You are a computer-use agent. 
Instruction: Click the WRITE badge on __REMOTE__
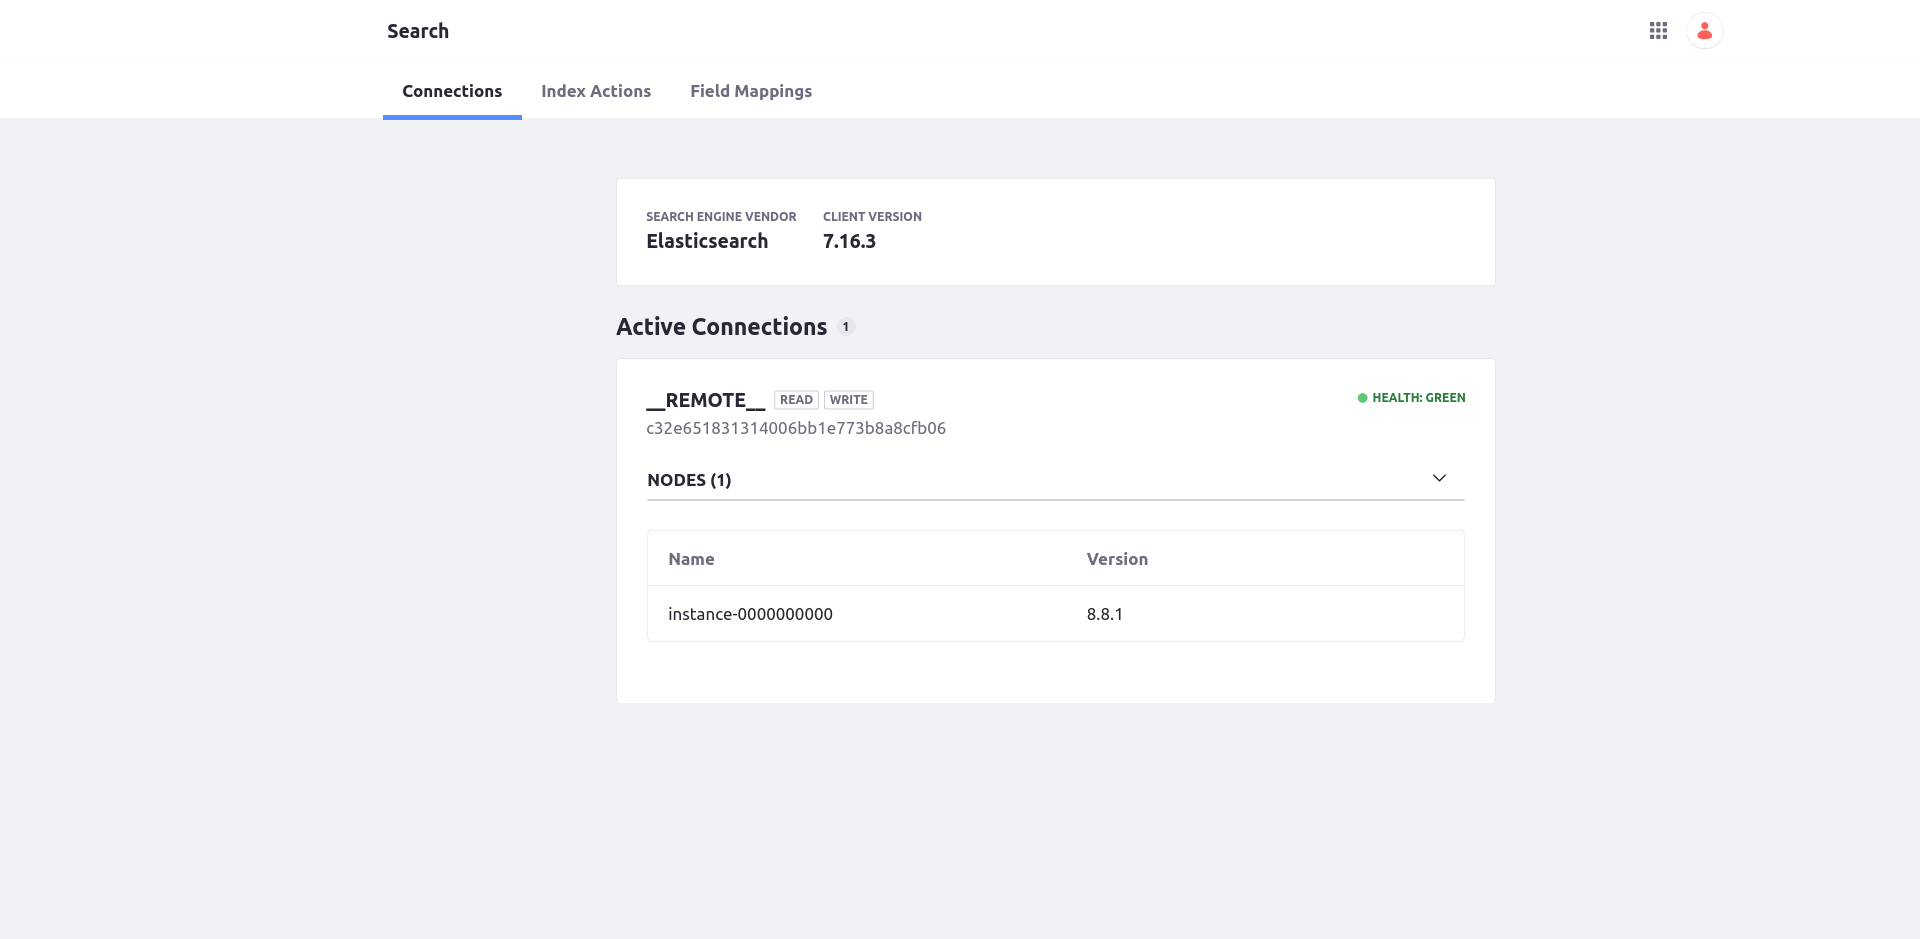pyautogui.click(x=849, y=400)
